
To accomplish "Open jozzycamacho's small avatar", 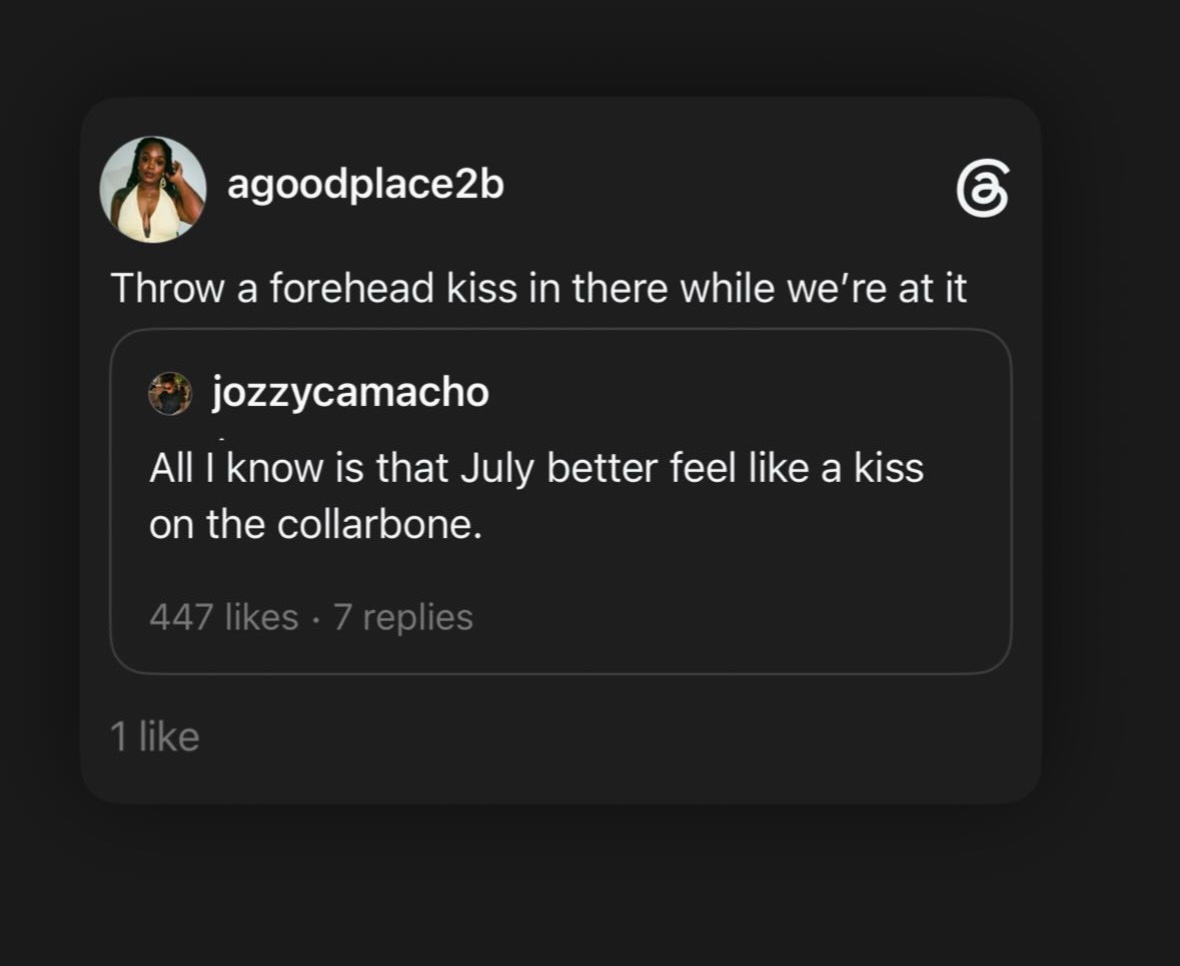I will [170, 393].
